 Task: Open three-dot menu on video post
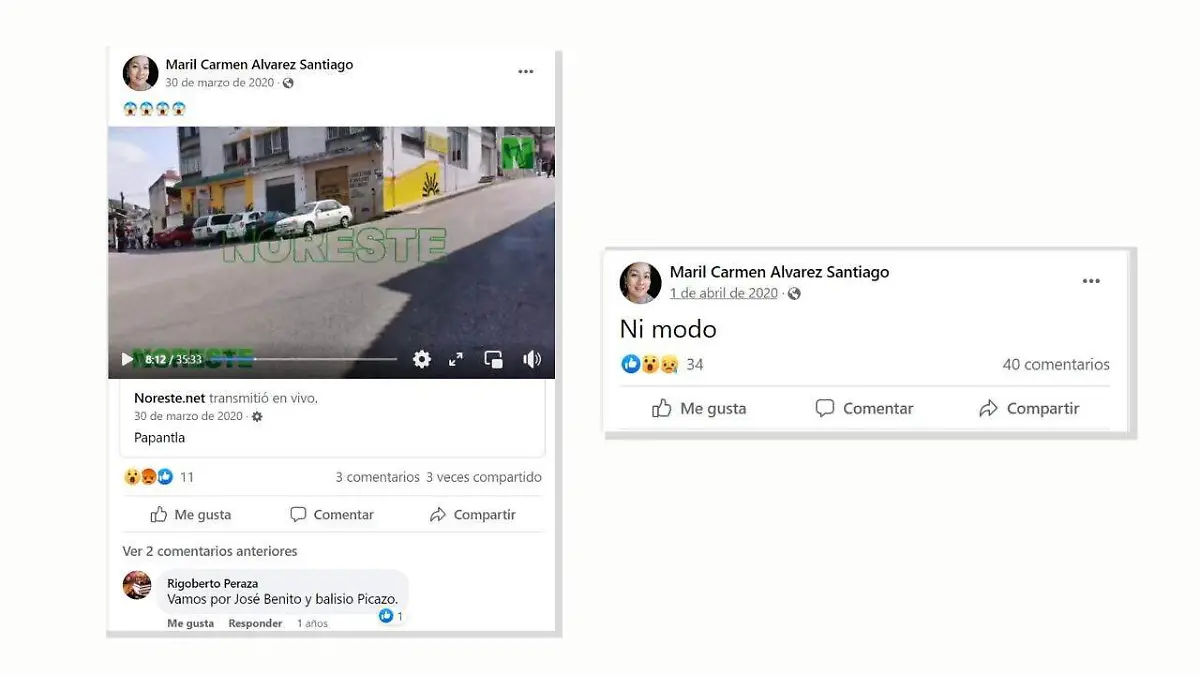526,72
